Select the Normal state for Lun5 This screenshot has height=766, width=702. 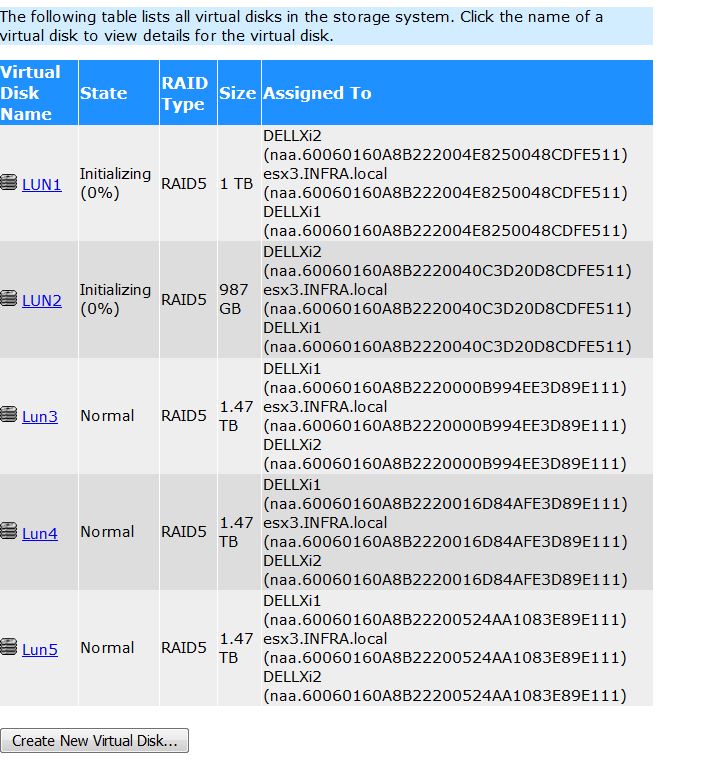click(107, 648)
